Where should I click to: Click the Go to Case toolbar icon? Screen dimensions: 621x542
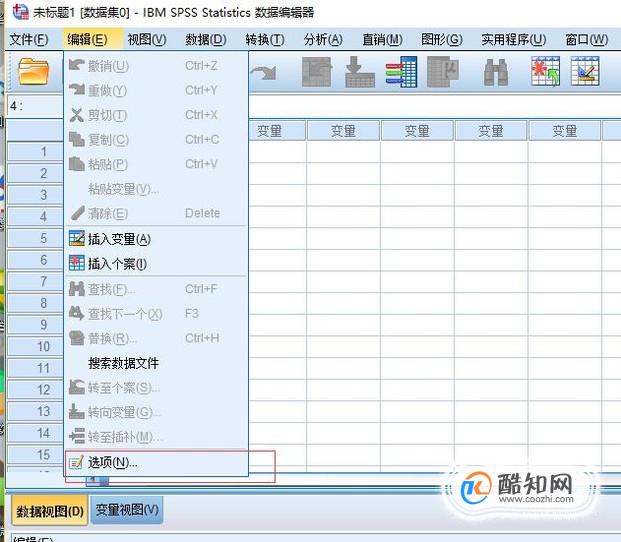[316, 72]
